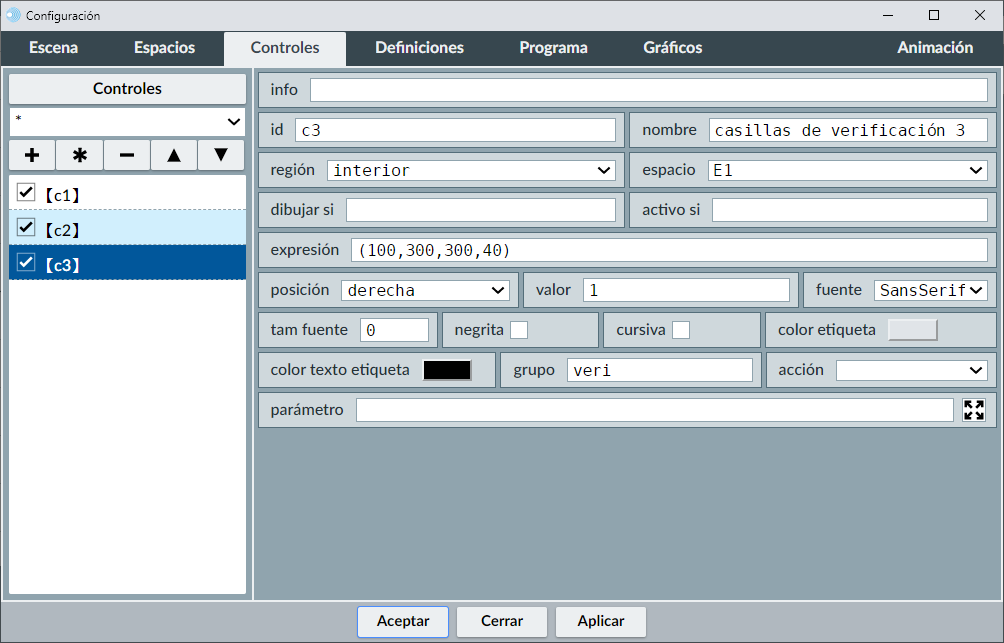Expand the parámetro field editor
This screenshot has height=643, width=1004.
click(973, 410)
